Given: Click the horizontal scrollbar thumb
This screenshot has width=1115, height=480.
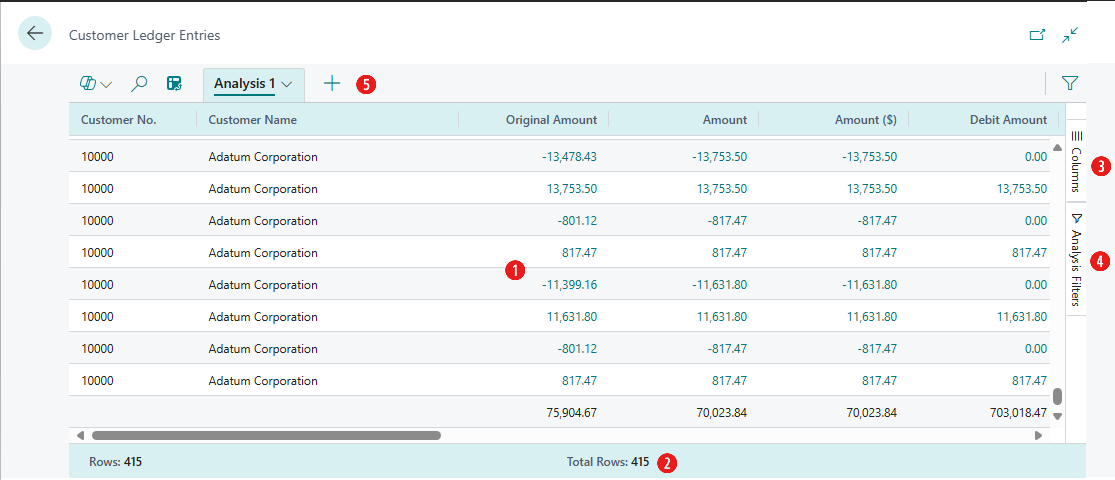Looking at the screenshot, I should (x=266, y=436).
